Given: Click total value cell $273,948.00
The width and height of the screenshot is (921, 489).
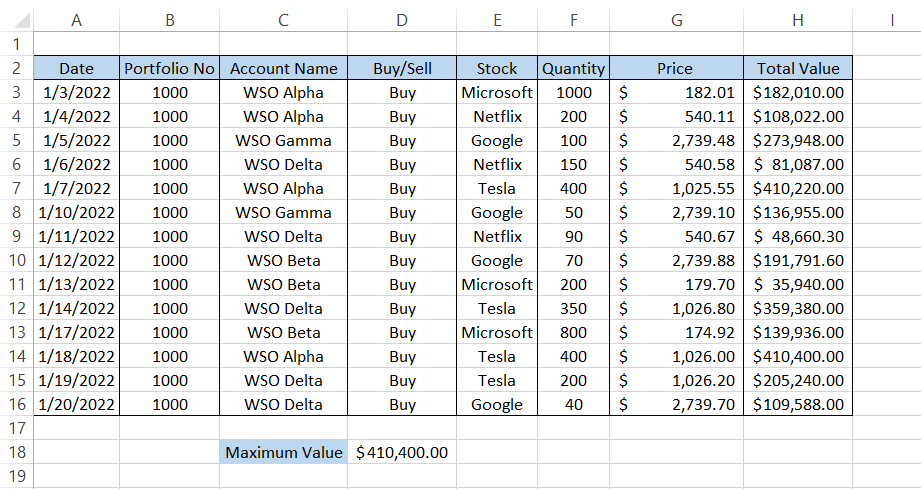Looking at the screenshot, I should [x=798, y=141].
